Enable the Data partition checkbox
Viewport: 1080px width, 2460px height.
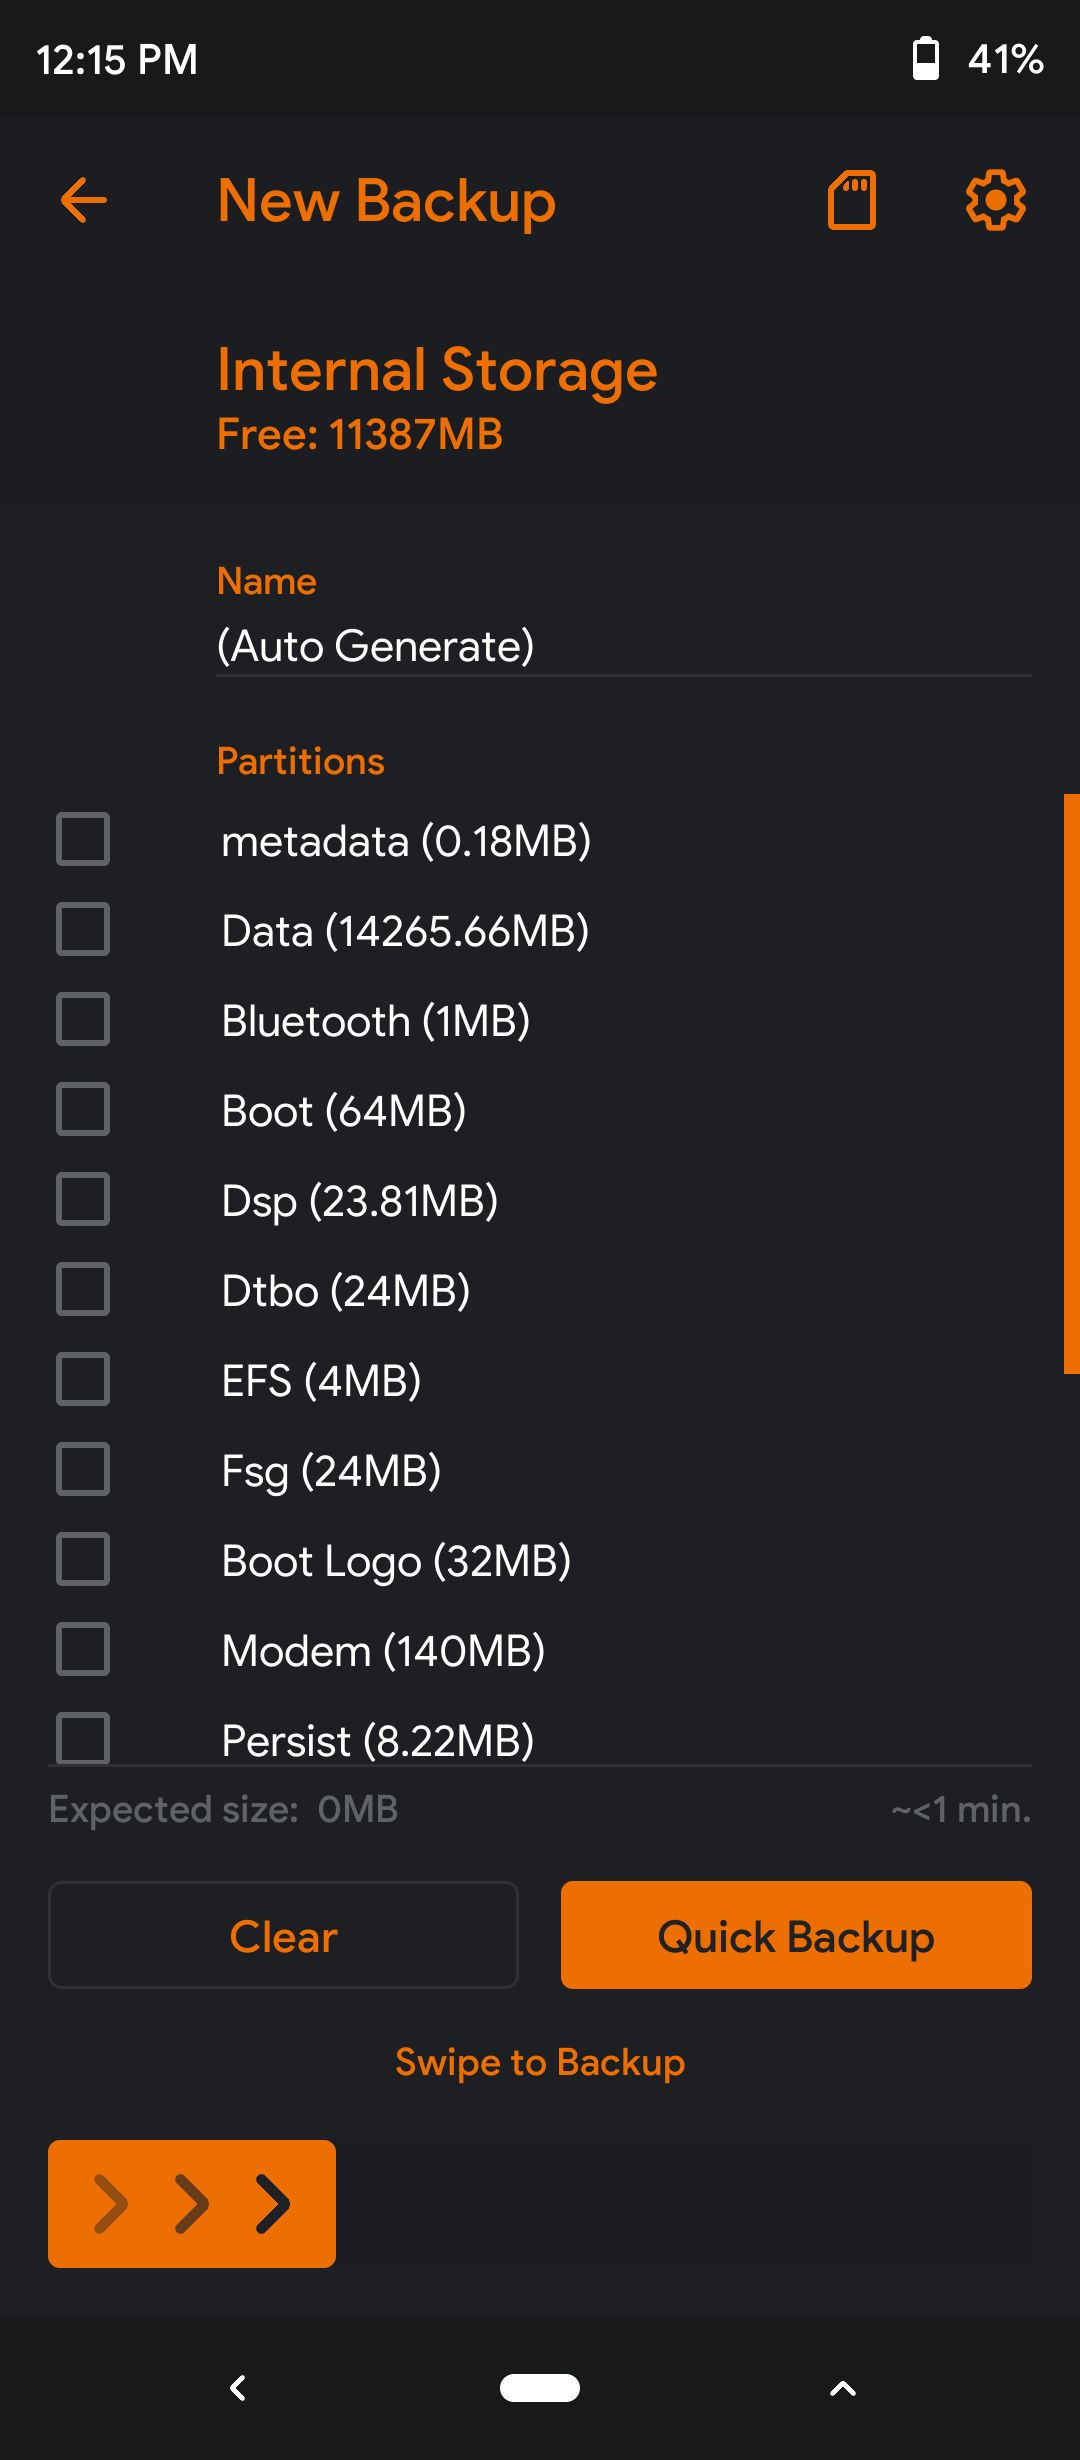pyautogui.click(x=83, y=929)
